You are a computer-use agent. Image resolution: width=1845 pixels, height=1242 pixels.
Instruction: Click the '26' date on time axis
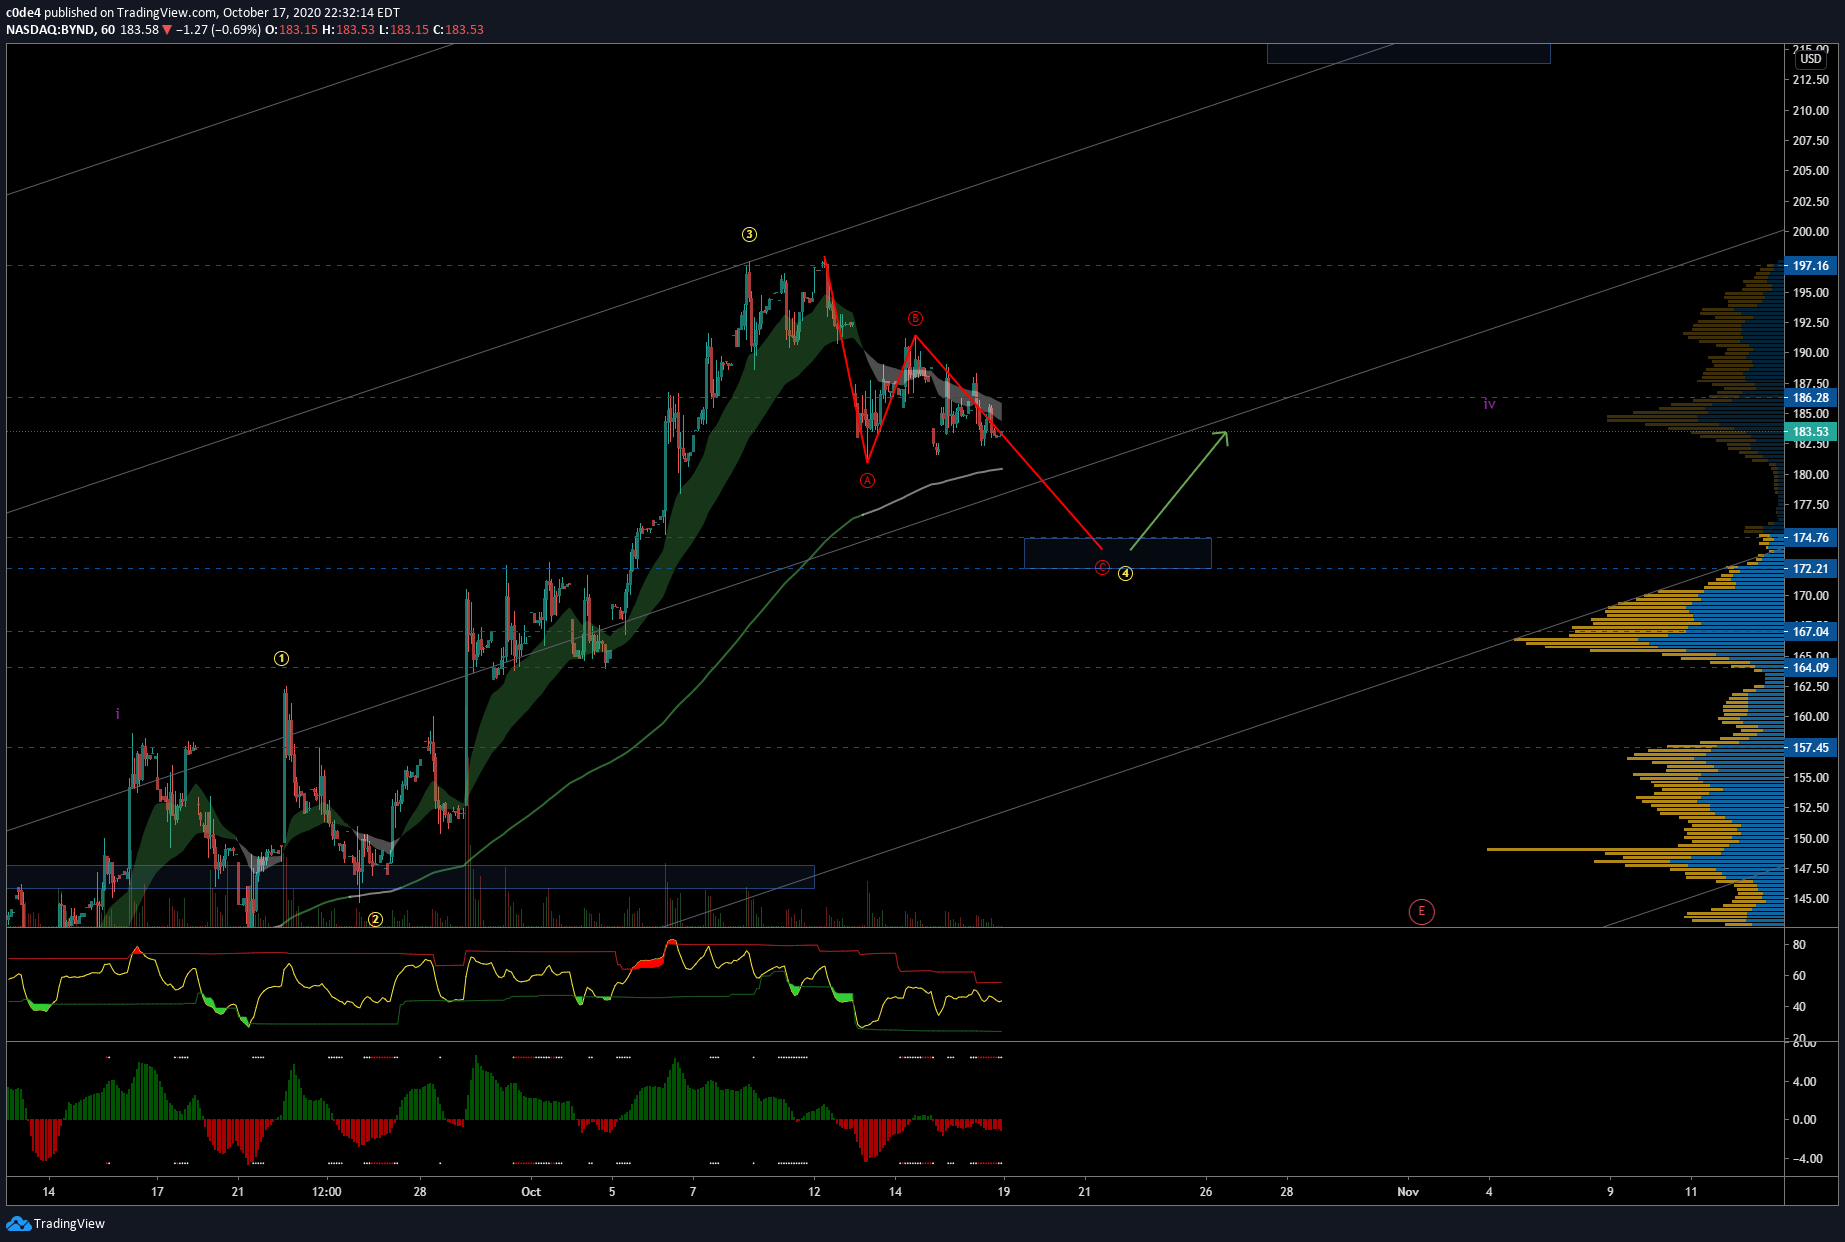tap(1206, 1191)
